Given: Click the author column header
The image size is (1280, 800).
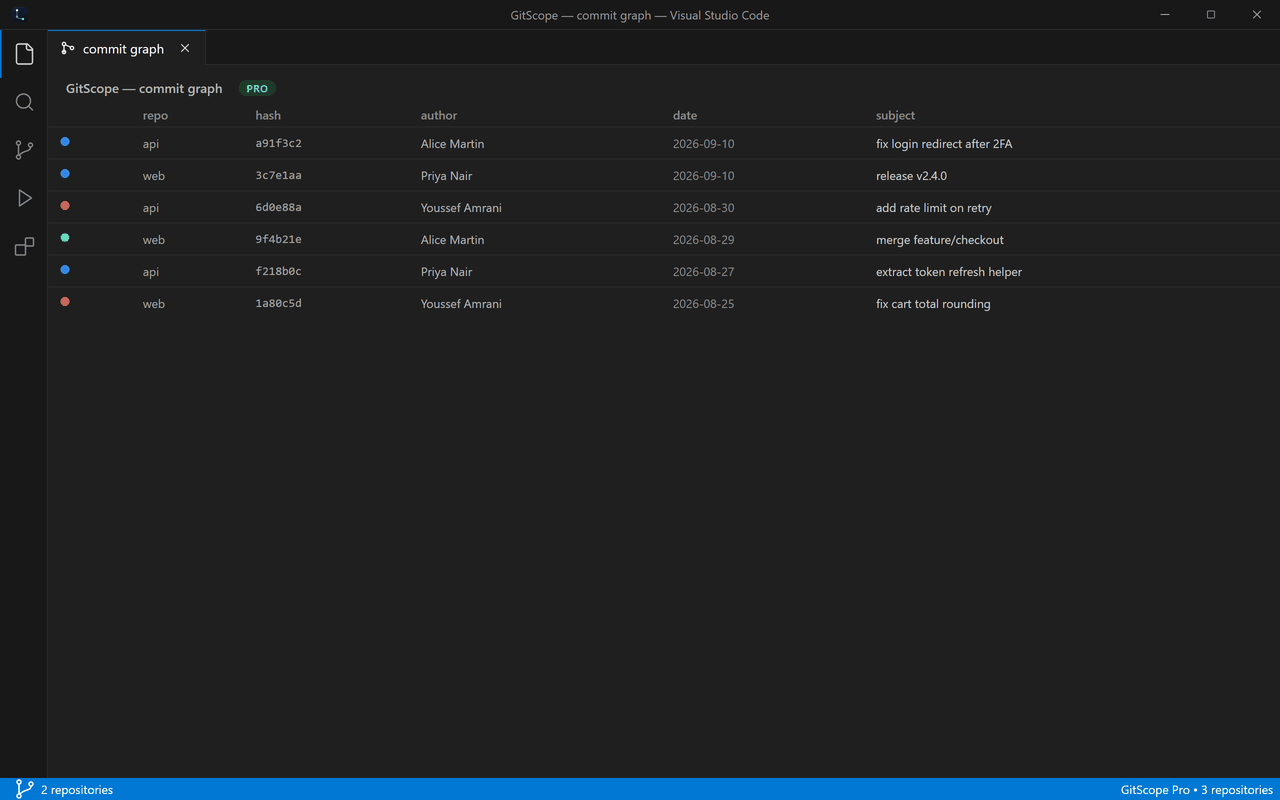Looking at the screenshot, I should click(x=439, y=116).
